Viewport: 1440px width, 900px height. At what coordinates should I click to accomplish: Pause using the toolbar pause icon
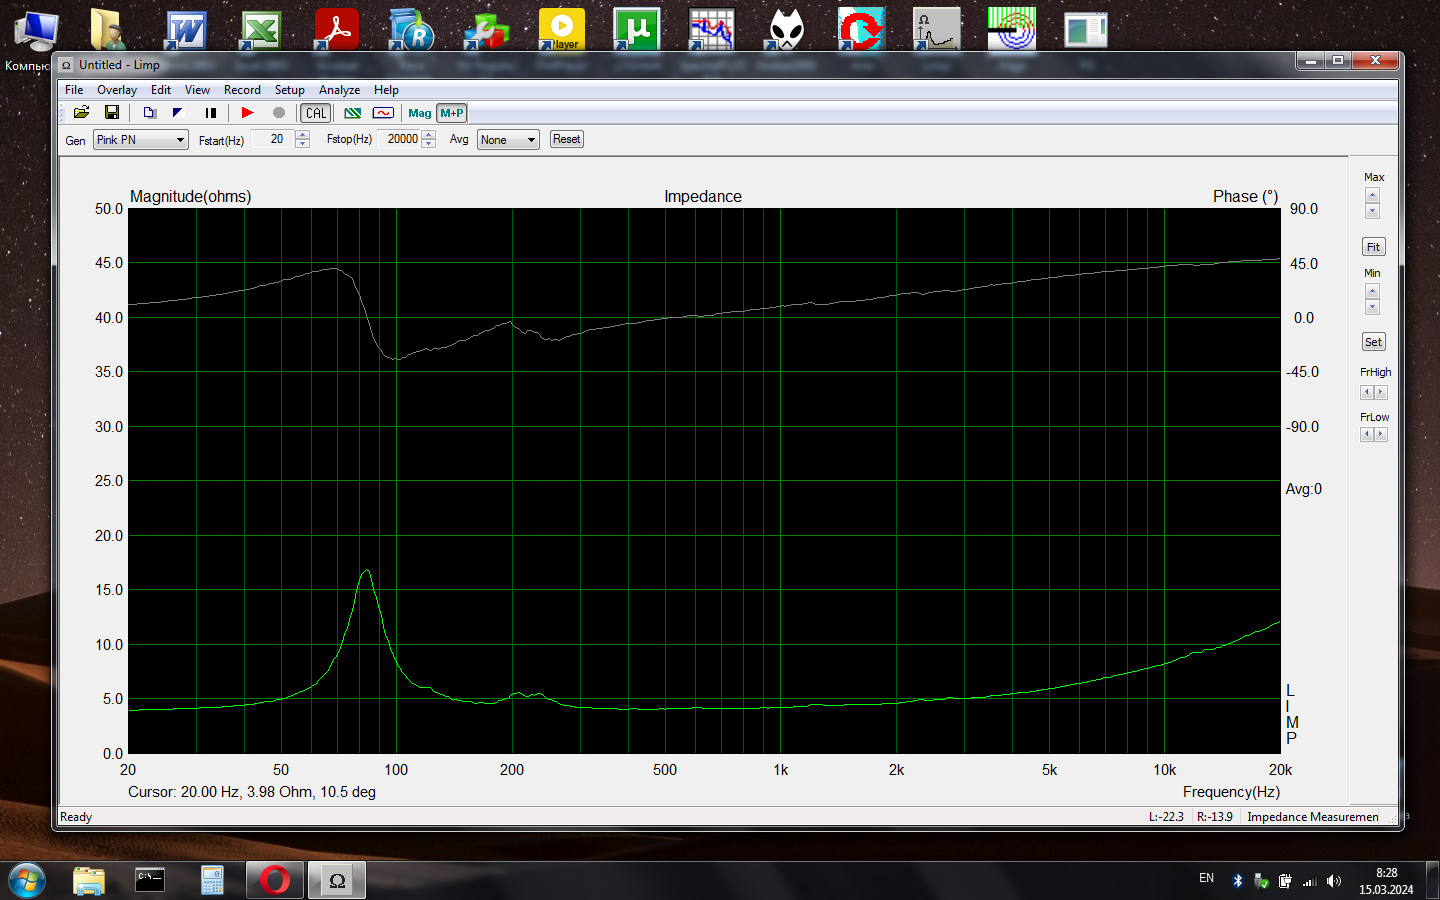click(211, 113)
